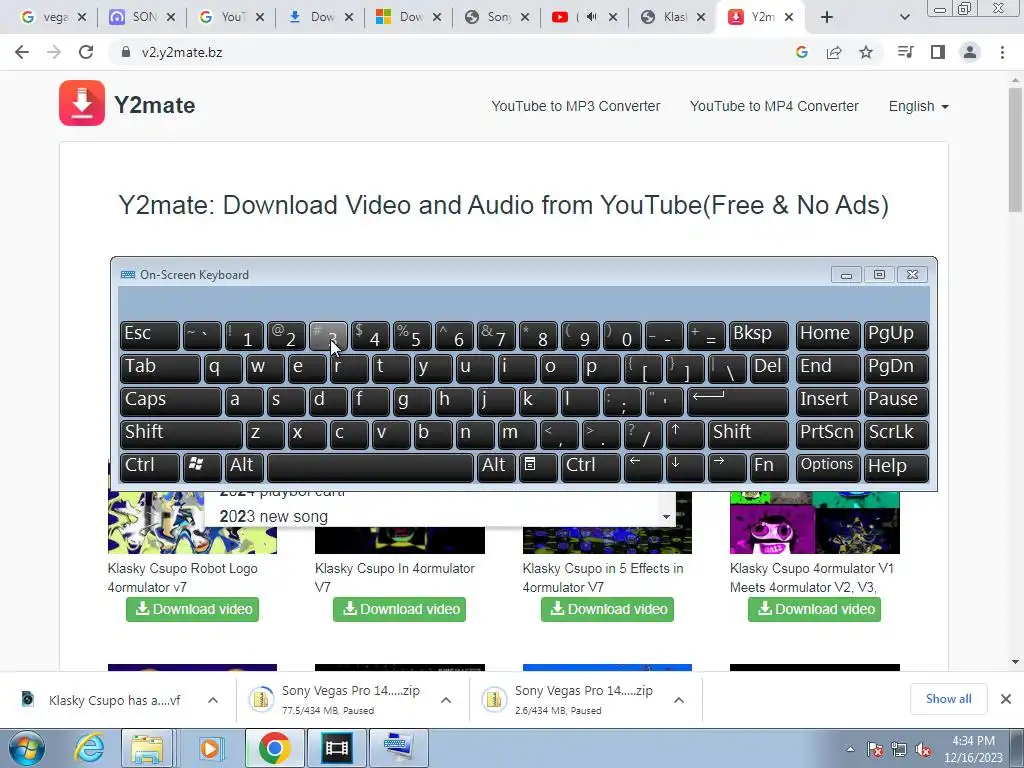
Task: Expand options for the 77.5/434 MB download
Action: pos(446,700)
